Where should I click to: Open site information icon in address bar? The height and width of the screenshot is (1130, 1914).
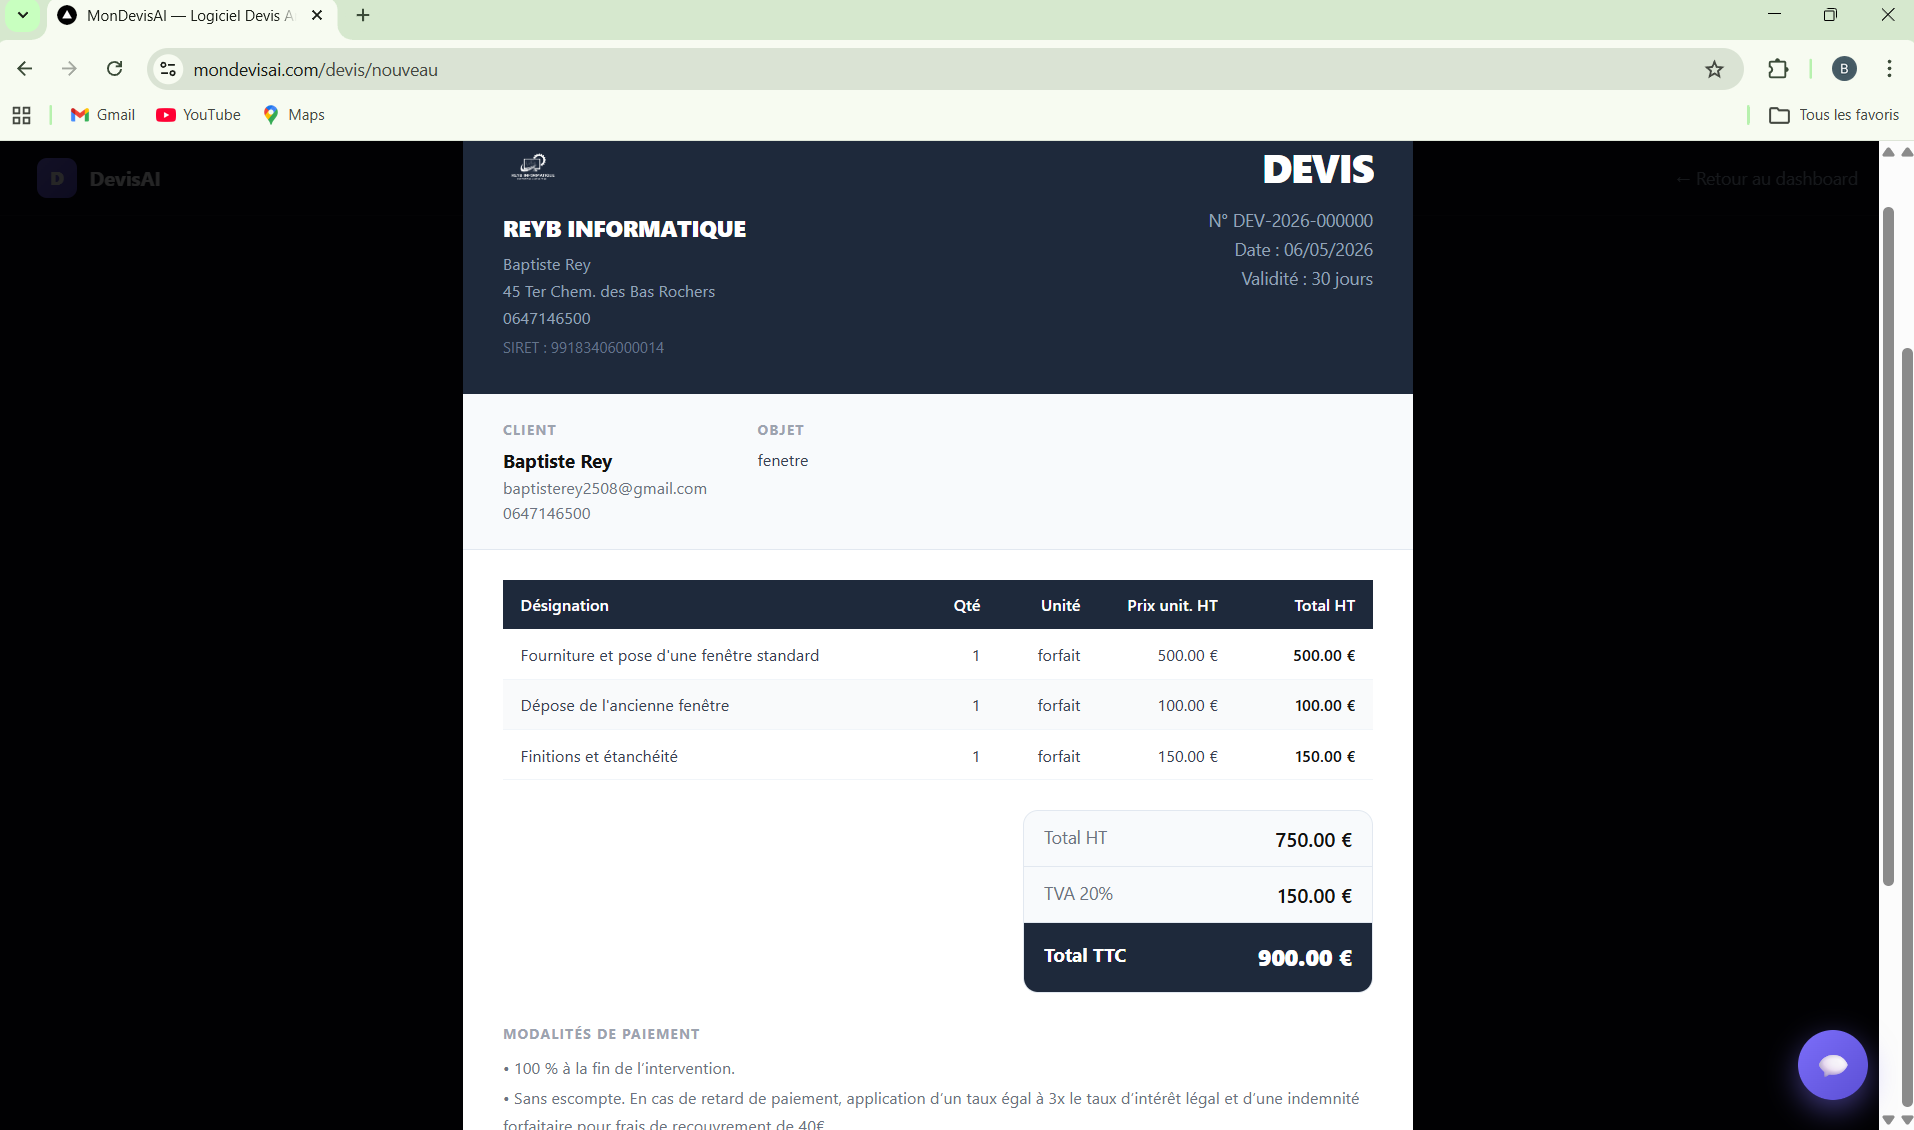tap(169, 69)
